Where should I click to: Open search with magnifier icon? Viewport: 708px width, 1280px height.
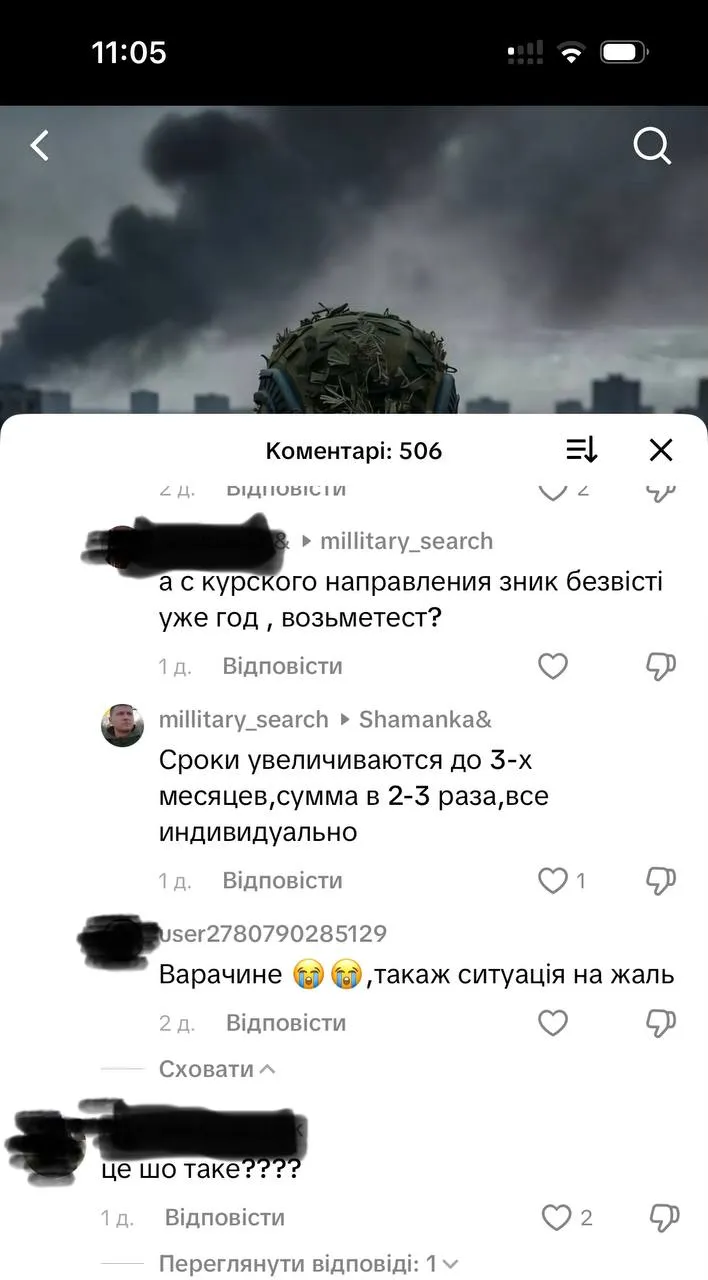coord(652,146)
